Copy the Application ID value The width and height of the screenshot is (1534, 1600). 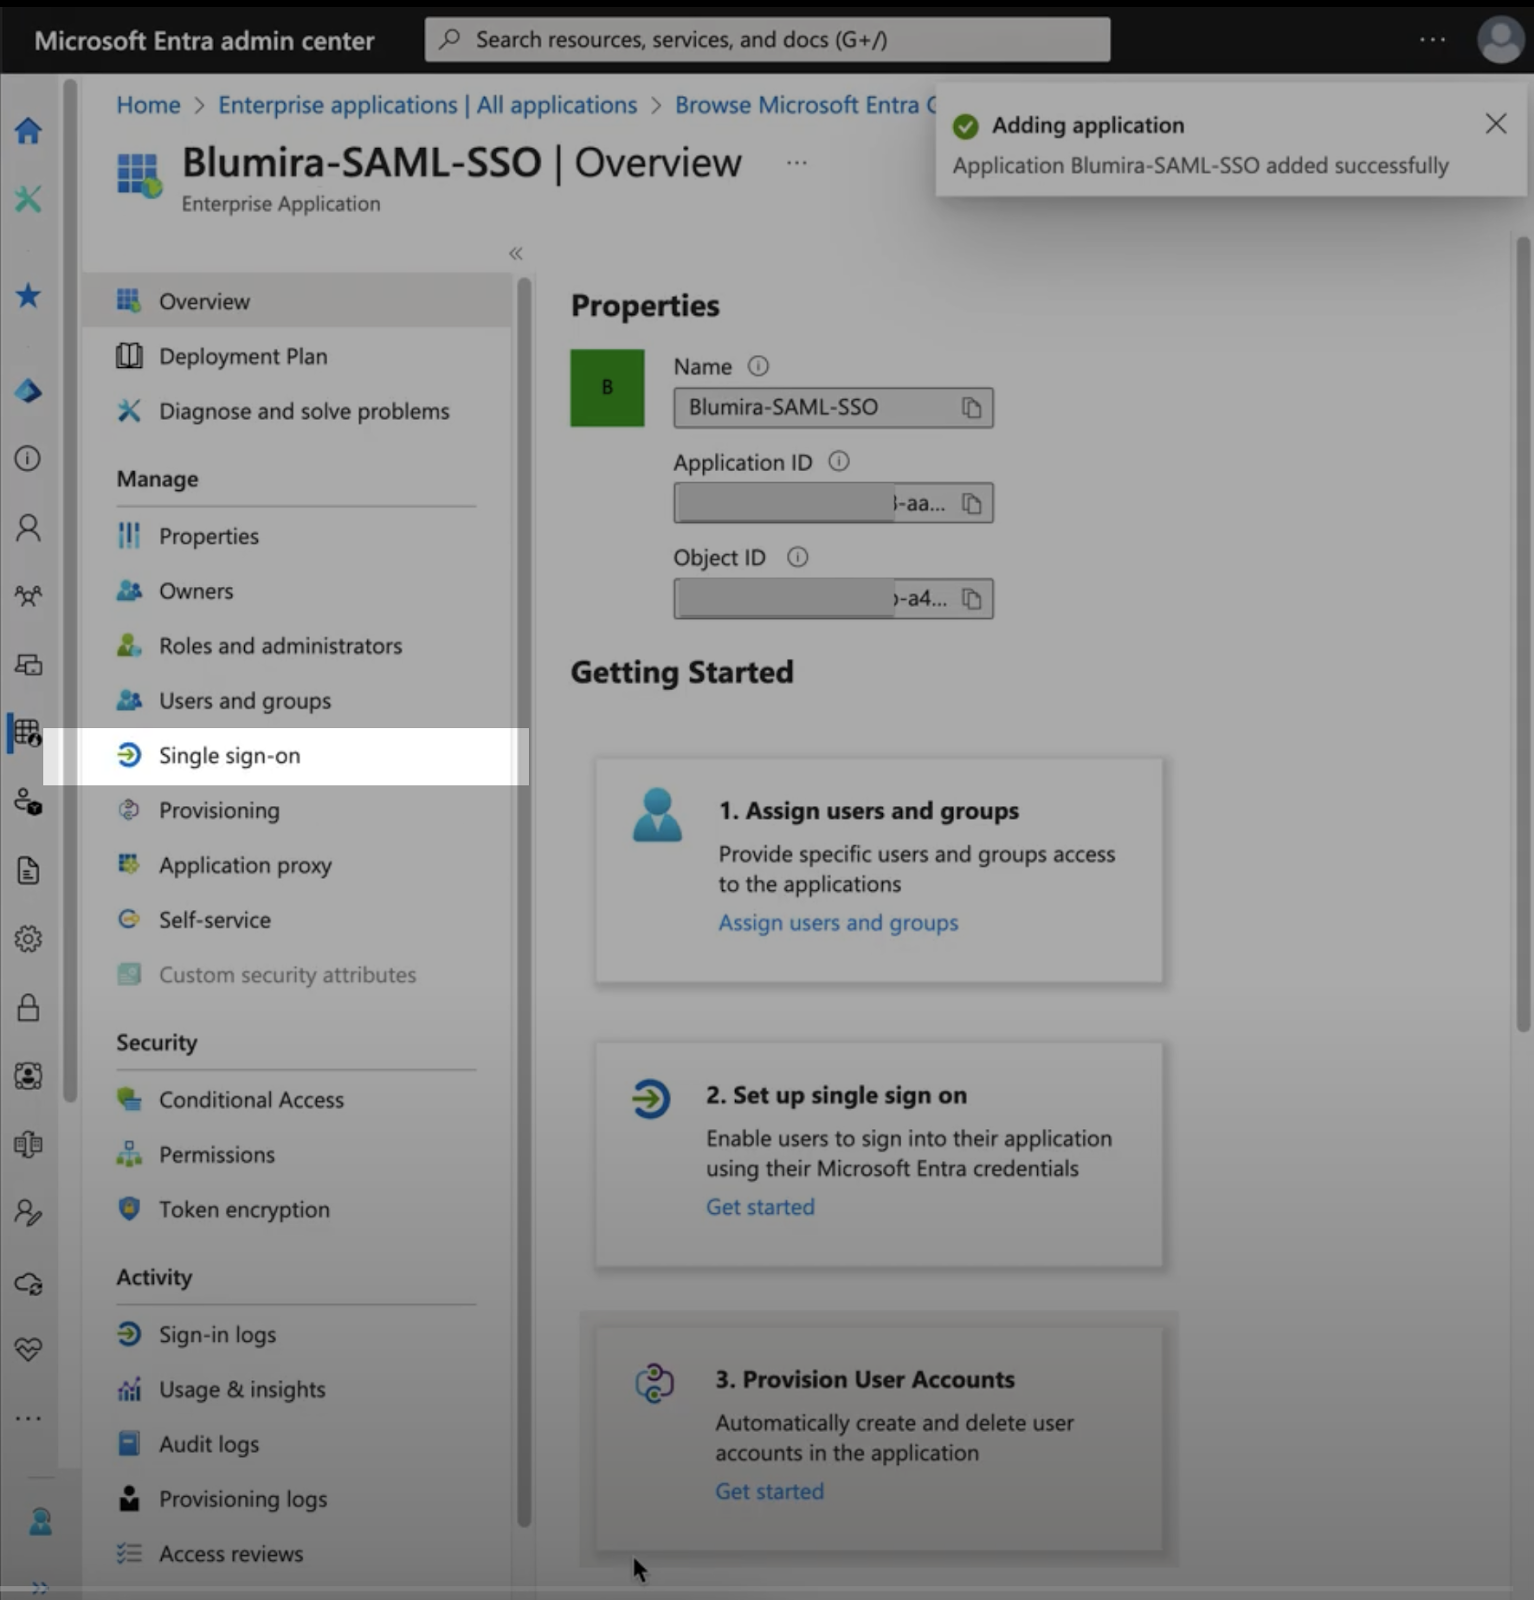pyautogui.click(x=971, y=503)
